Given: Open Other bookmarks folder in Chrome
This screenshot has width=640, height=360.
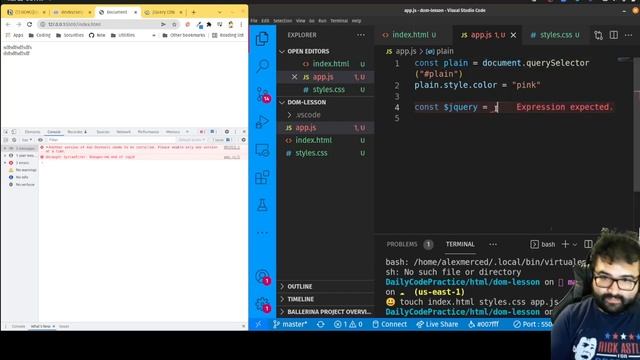Looking at the screenshot, I should pos(184,36).
